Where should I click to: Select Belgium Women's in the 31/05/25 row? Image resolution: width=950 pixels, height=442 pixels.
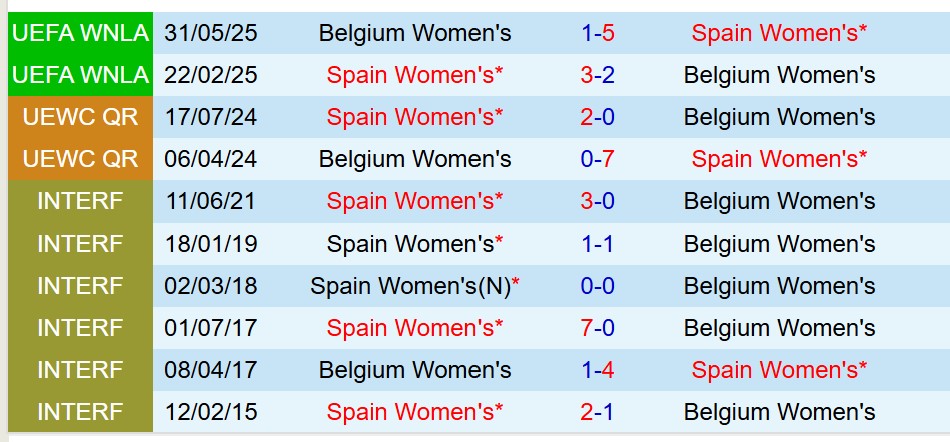tap(415, 33)
